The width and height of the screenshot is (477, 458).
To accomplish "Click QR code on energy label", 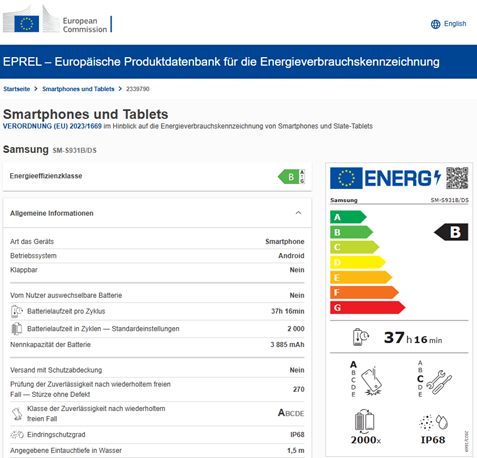I will [x=457, y=178].
